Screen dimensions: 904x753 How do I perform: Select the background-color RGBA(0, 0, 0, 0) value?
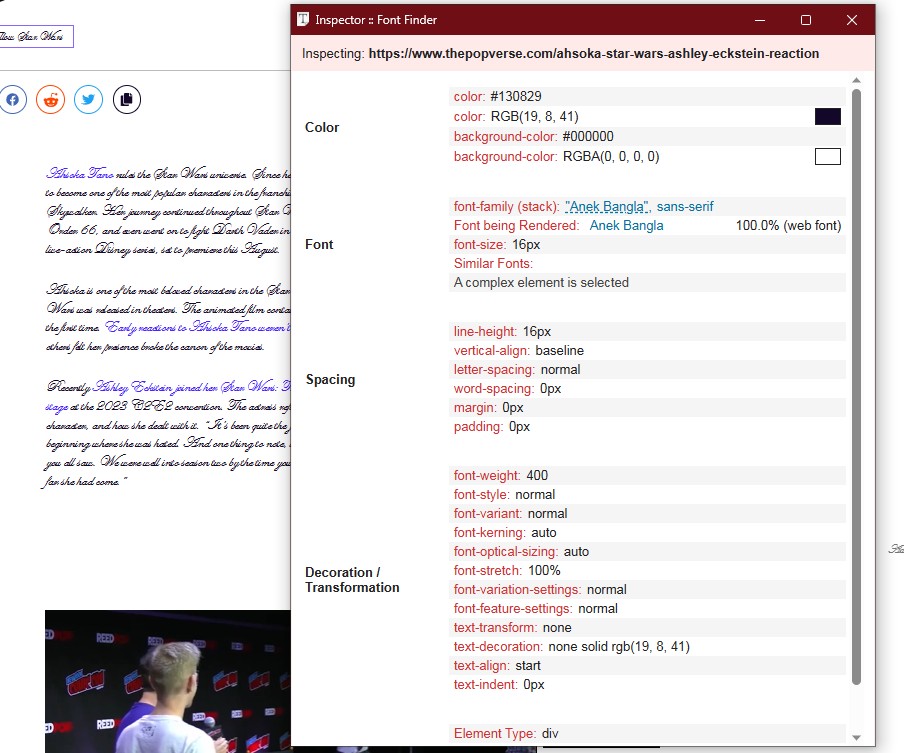point(611,156)
